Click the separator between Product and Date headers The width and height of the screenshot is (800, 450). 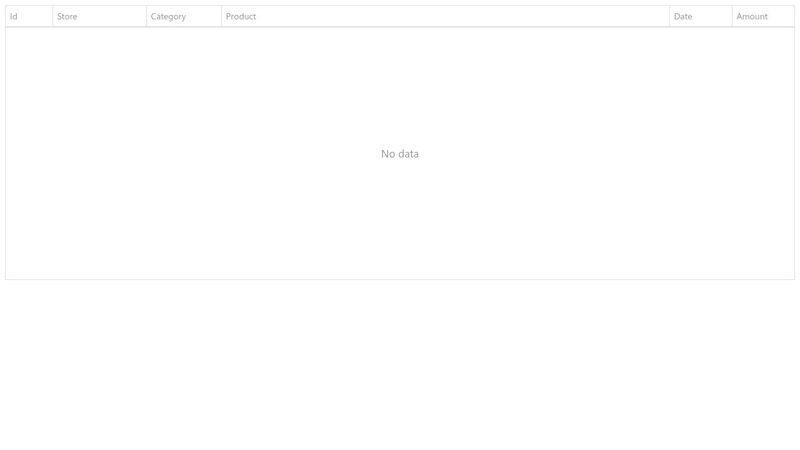669,16
